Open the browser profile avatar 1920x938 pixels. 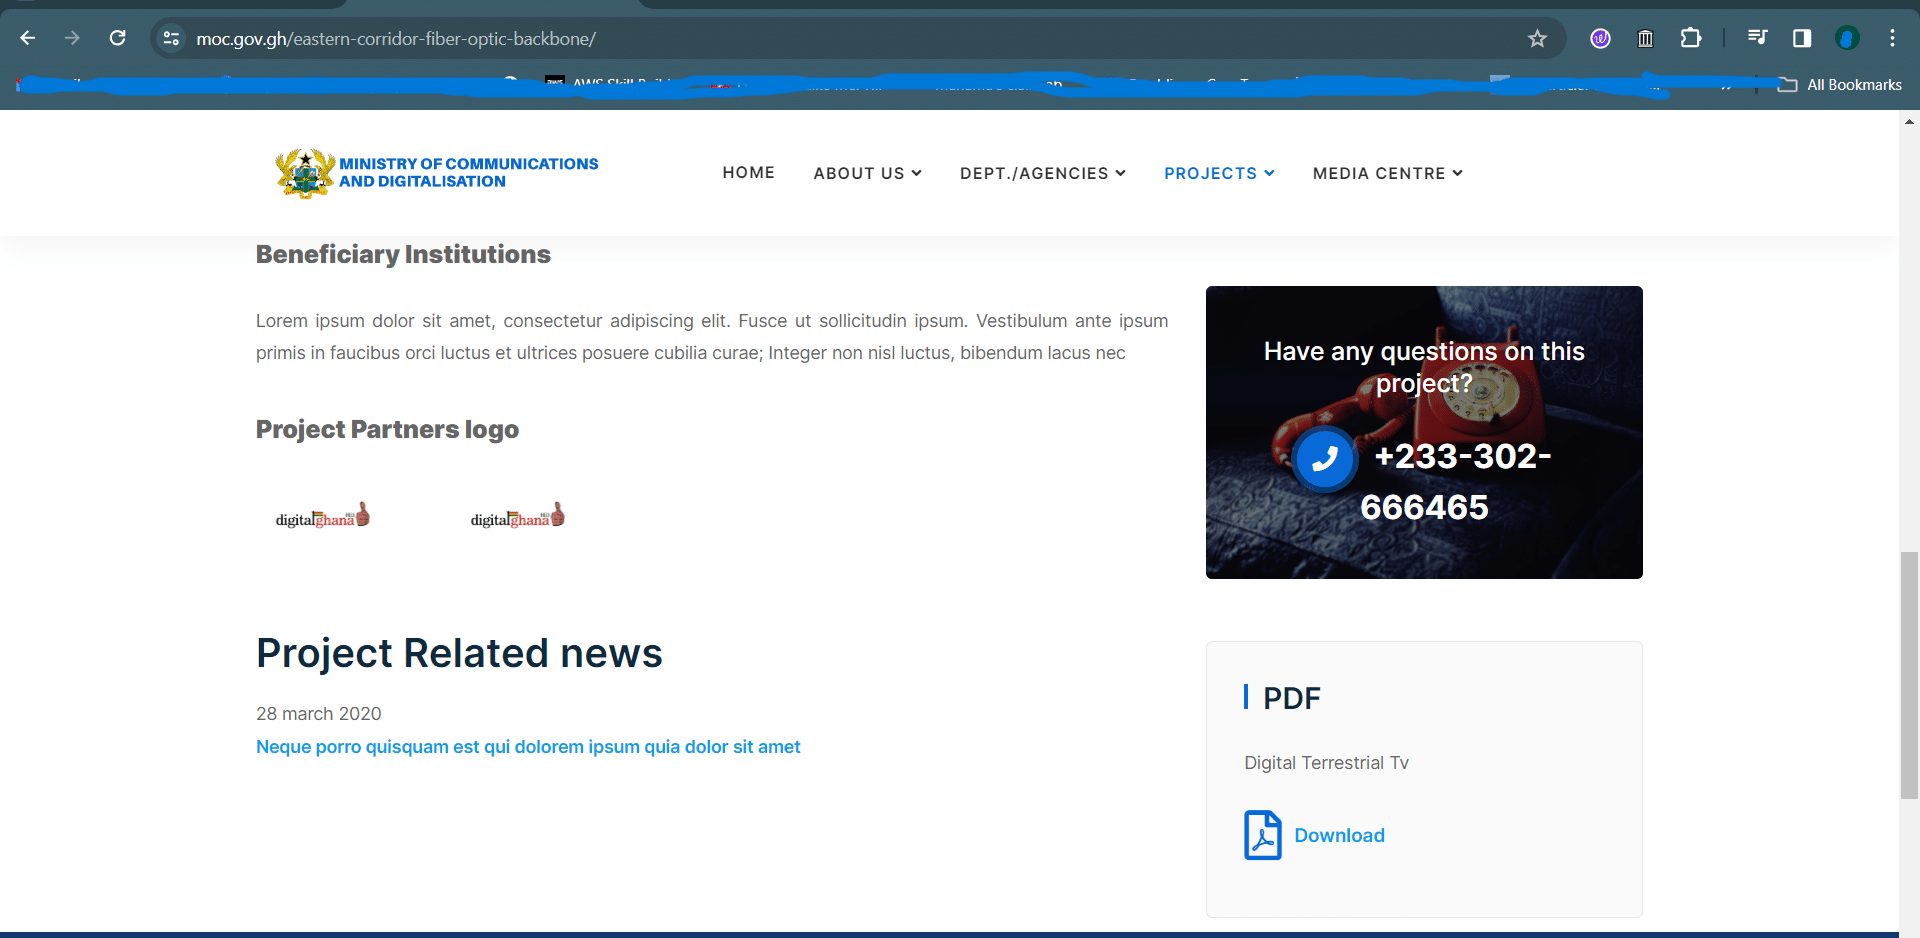click(1847, 38)
